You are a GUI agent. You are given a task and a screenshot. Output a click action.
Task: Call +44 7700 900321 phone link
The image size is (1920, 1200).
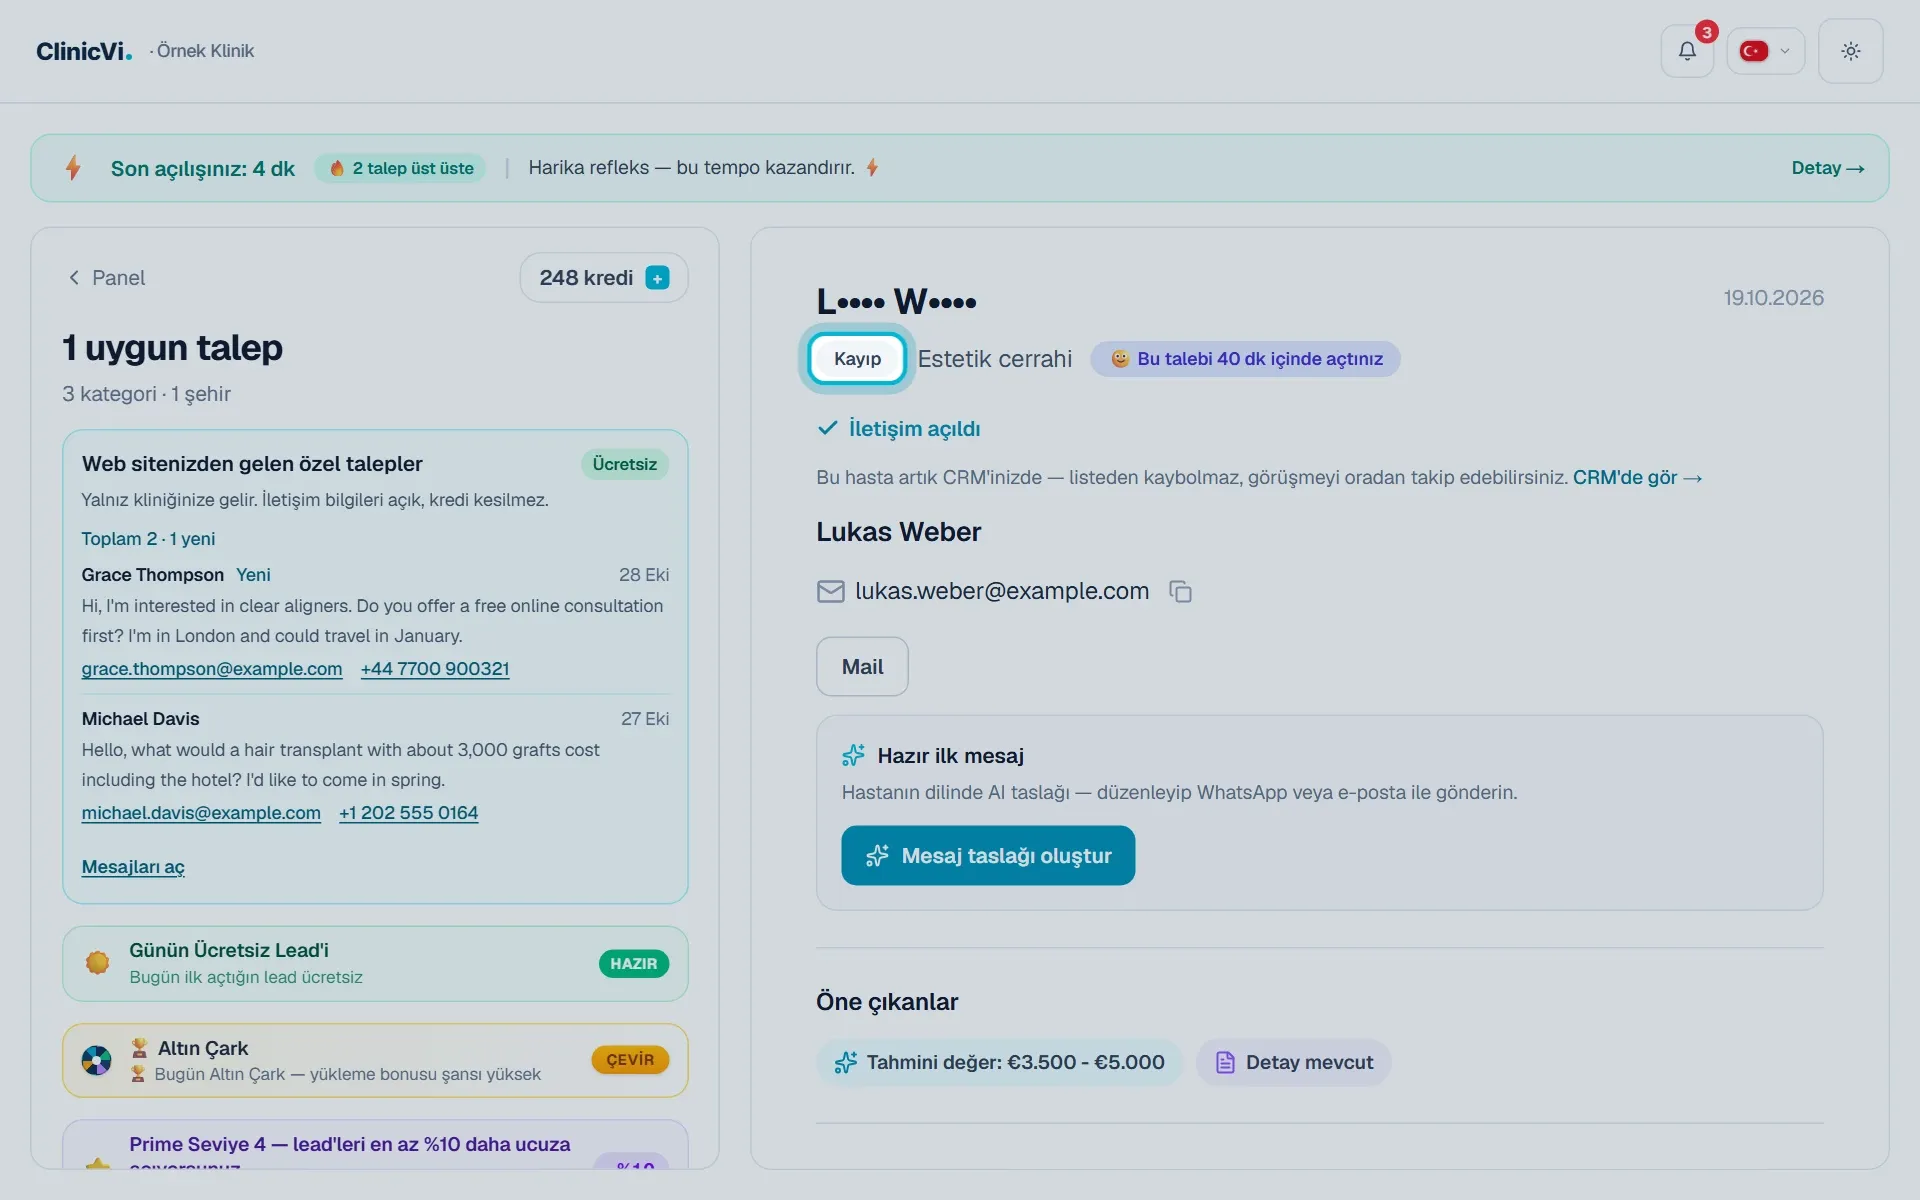435,669
